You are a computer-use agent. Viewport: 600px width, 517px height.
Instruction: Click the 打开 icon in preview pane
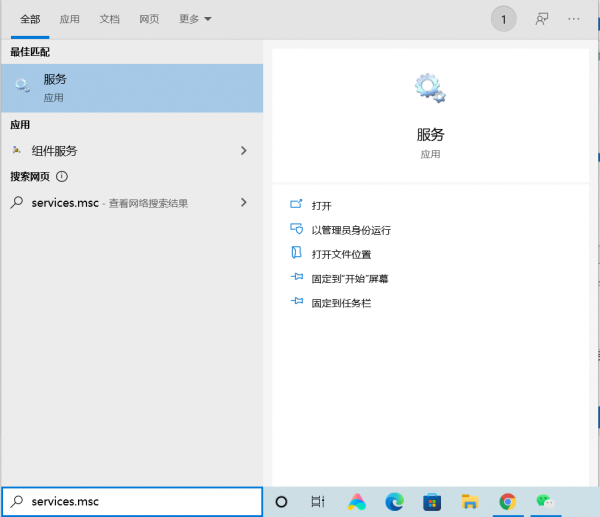tap(296, 204)
